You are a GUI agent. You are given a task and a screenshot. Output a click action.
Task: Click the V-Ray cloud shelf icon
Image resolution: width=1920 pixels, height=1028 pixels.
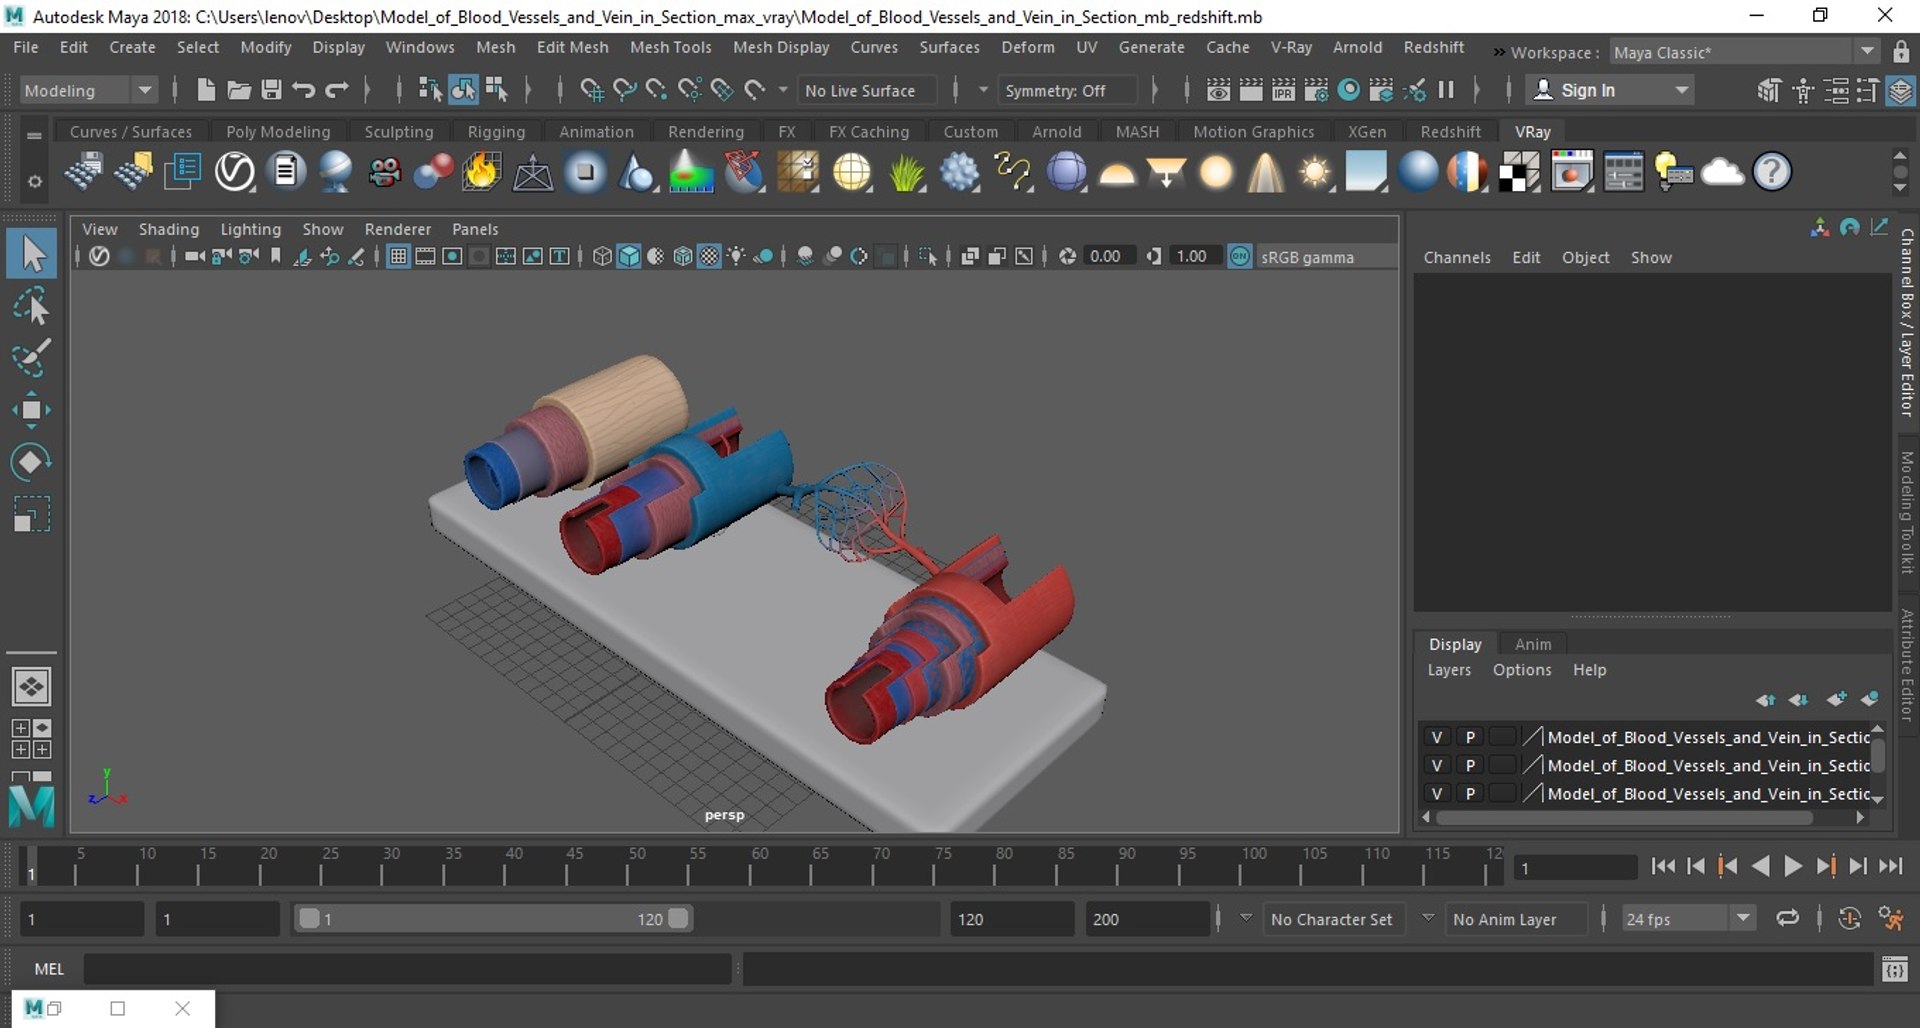1722,172
